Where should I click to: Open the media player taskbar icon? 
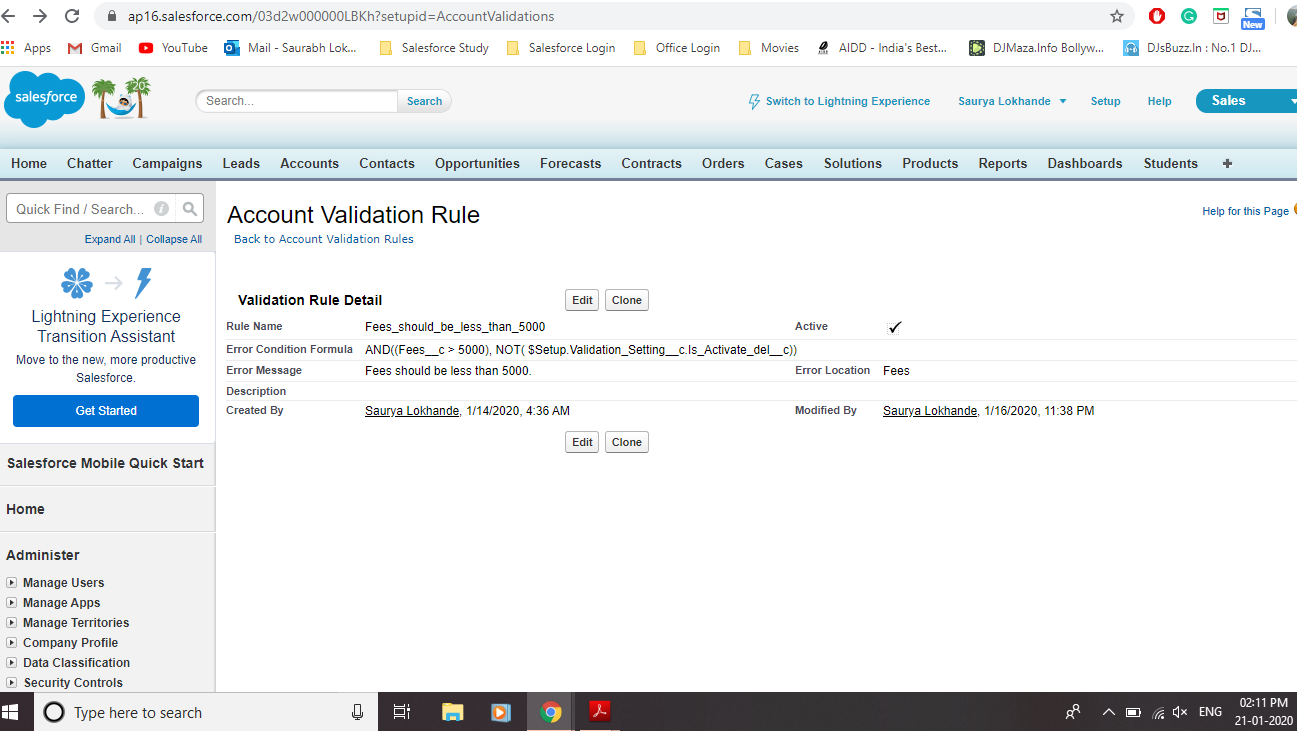point(501,712)
